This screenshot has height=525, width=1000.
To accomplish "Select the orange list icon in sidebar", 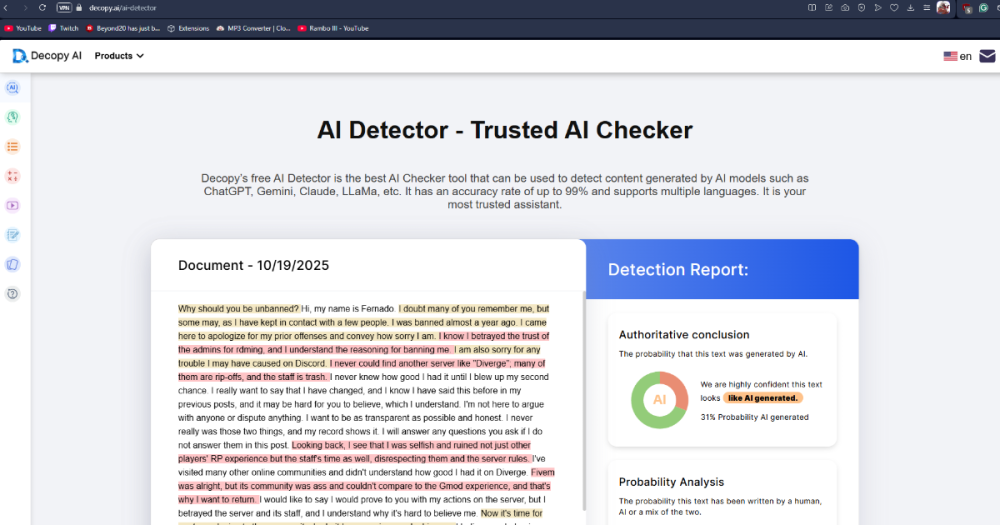I will point(13,147).
